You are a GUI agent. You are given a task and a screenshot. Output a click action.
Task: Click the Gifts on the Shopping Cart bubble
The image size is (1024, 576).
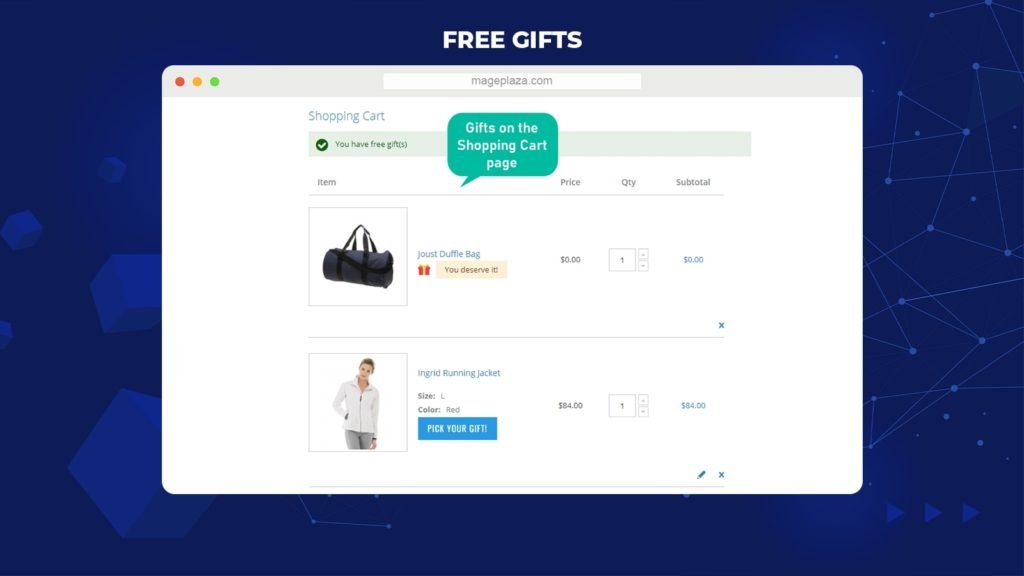[502, 145]
